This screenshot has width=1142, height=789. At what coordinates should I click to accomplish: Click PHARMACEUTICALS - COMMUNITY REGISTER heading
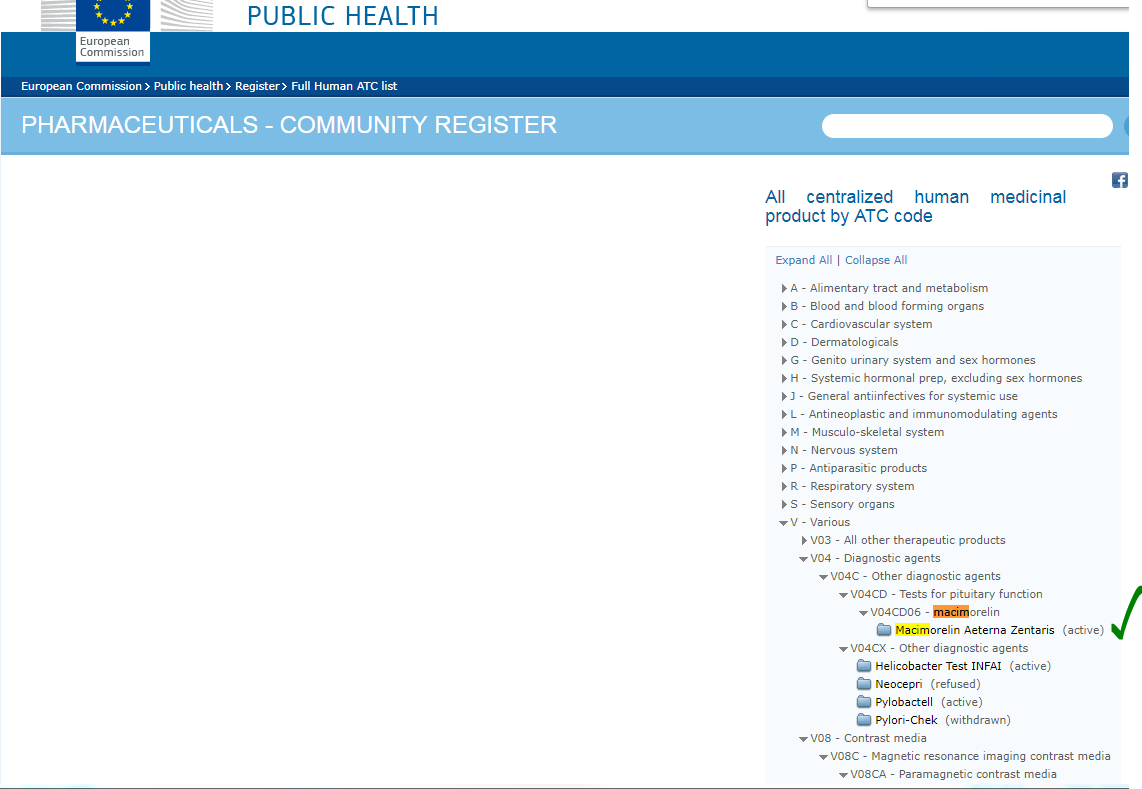coord(289,125)
